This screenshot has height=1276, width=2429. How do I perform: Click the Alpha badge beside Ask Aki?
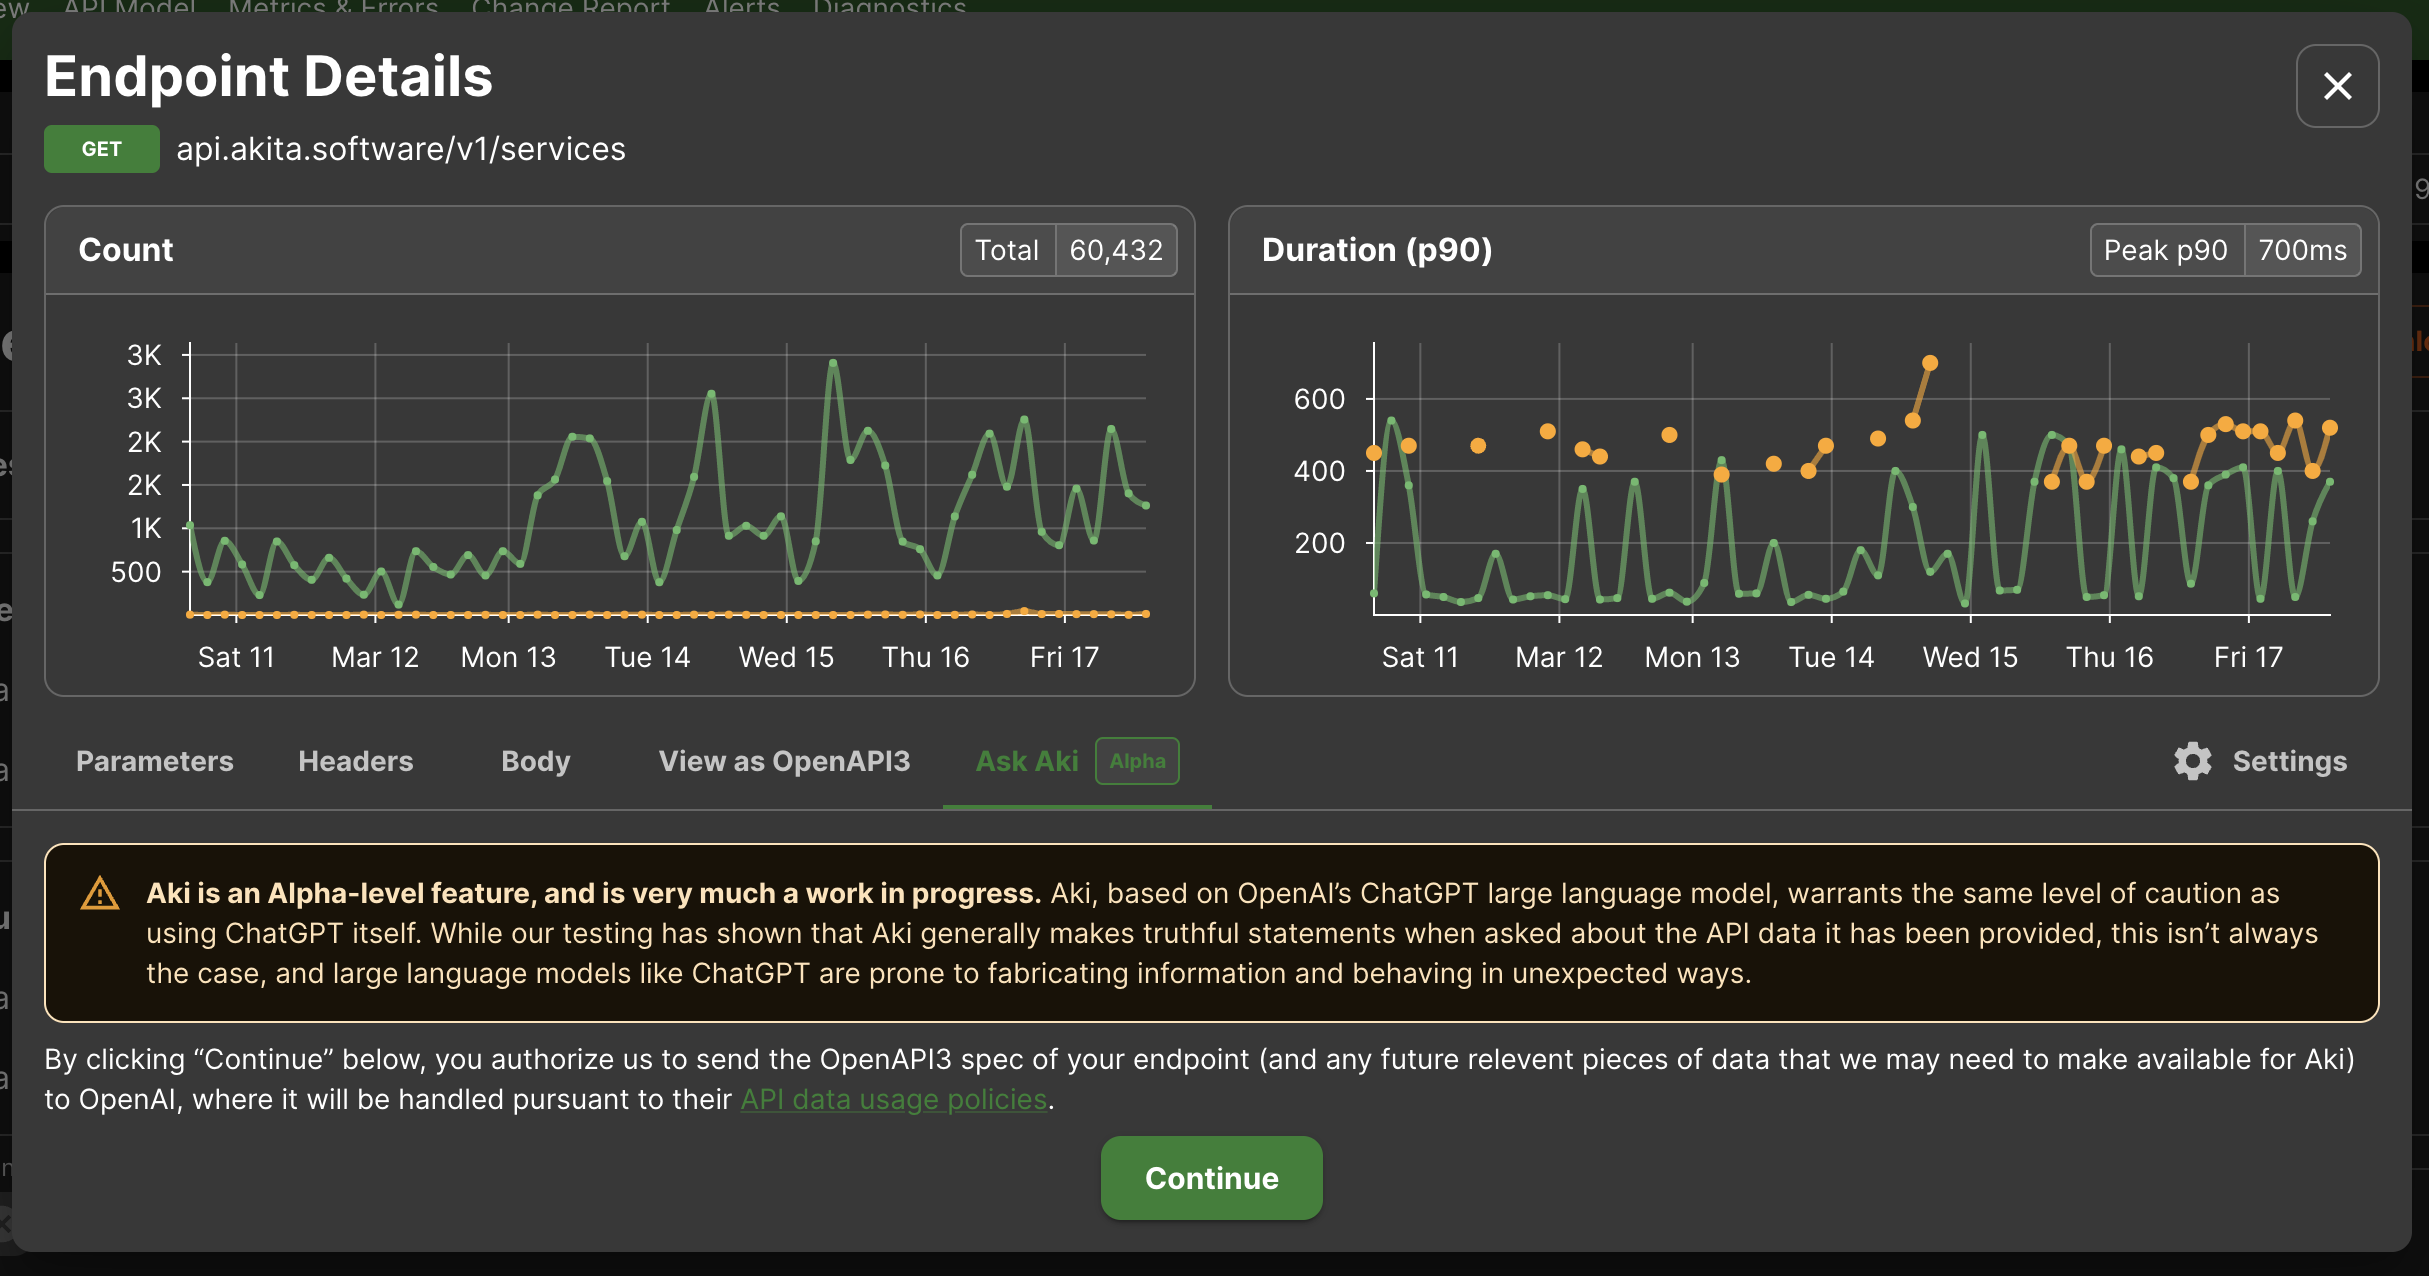point(1137,761)
